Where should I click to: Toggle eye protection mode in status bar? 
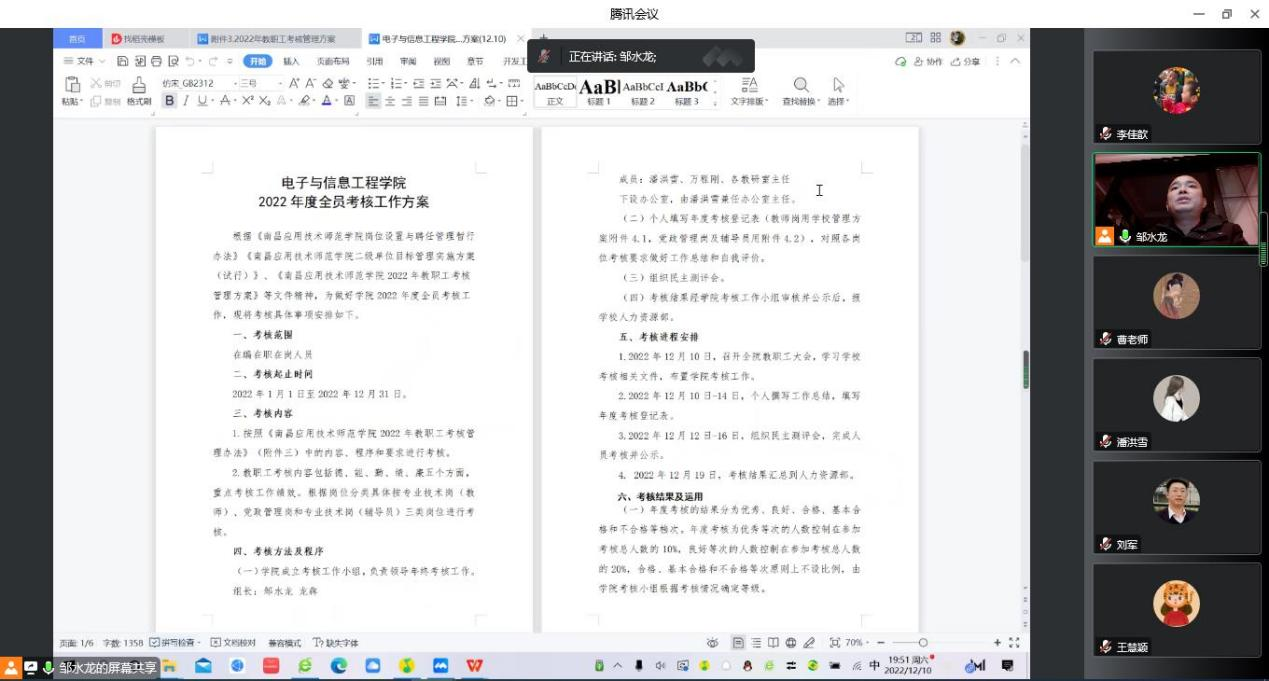click(712, 642)
